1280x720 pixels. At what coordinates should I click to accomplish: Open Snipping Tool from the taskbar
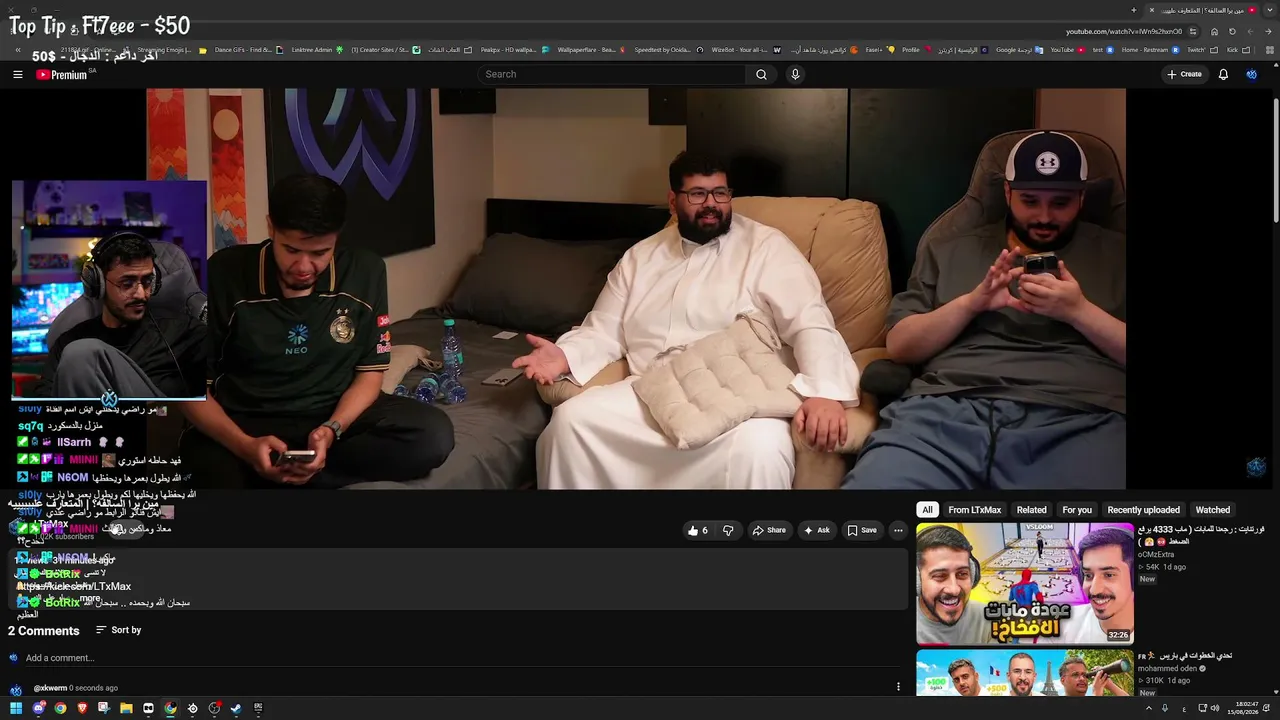[x=104, y=709]
